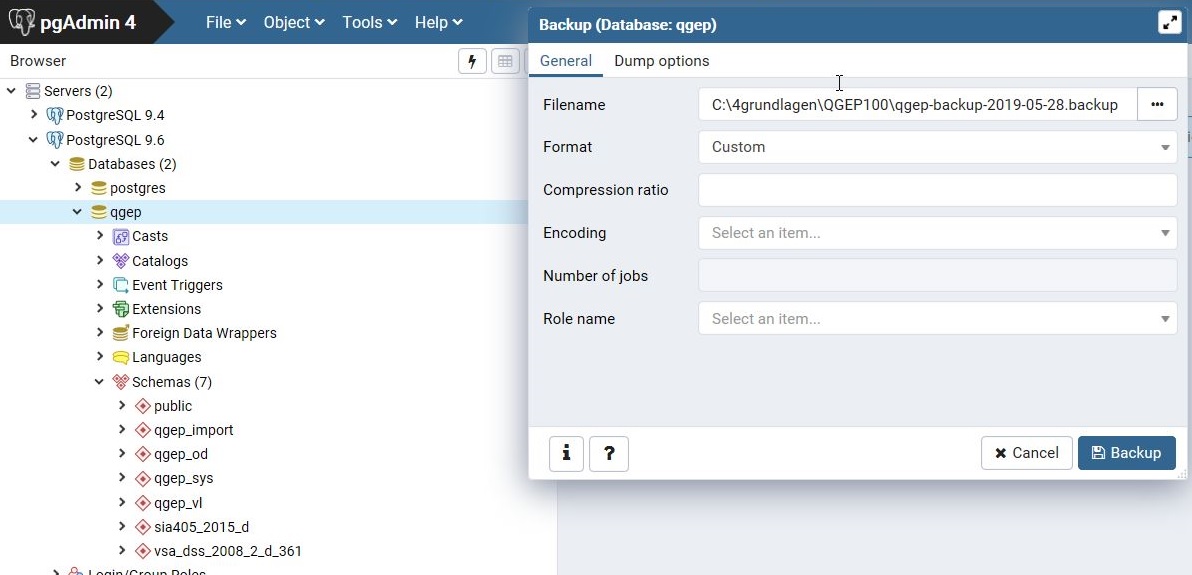Click the help question mark button
This screenshot has height=575, width=1192.
click(x=609, y=453)
